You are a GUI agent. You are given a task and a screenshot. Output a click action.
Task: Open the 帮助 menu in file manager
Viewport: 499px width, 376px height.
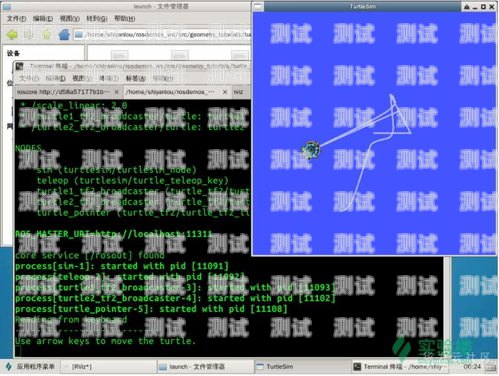point(125,18)
